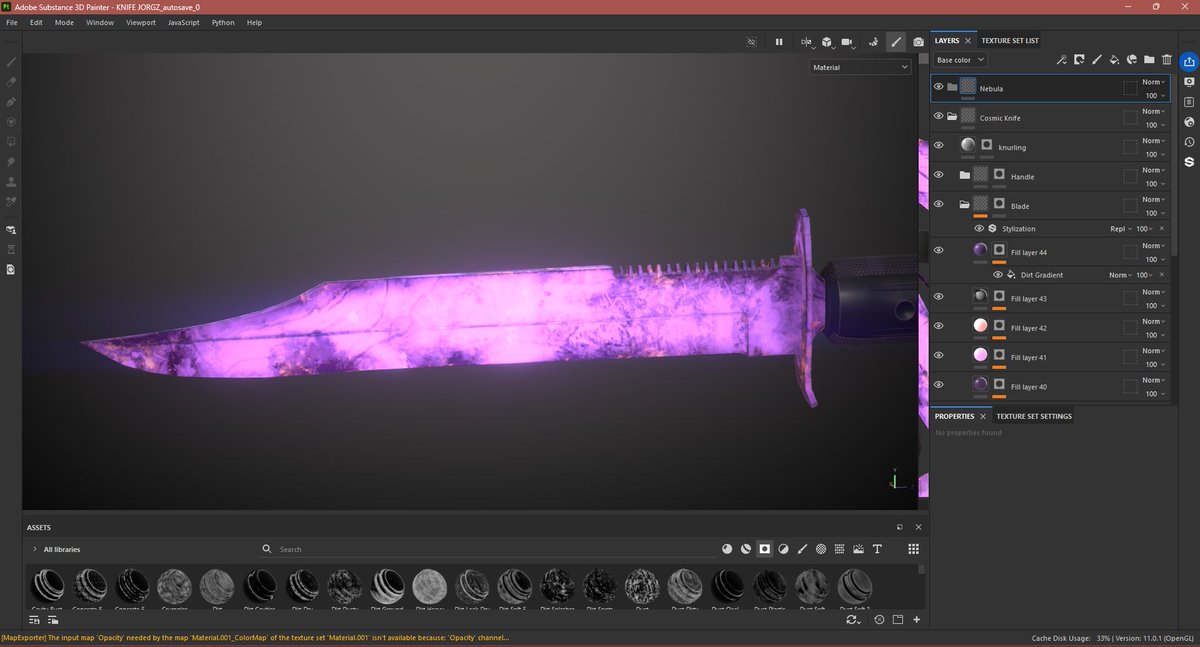The width and height of the screenshot is (1200, 647).
Task: Open the Viewport menu
Action: [140, 22]
